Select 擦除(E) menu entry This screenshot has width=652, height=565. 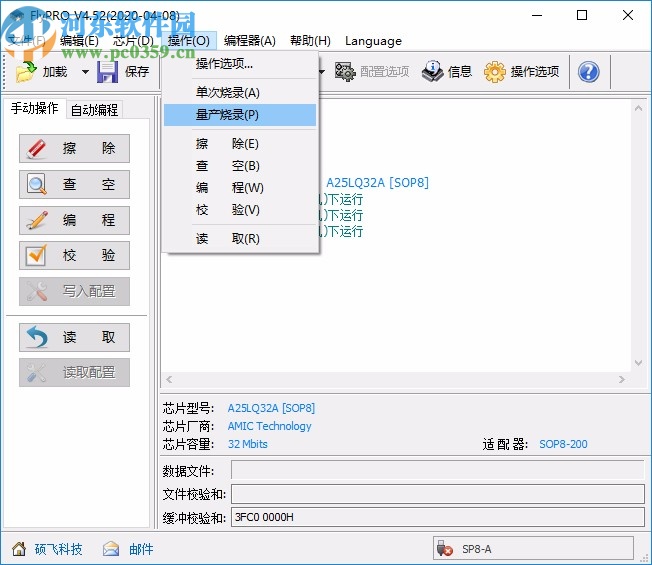pos(240,144)
